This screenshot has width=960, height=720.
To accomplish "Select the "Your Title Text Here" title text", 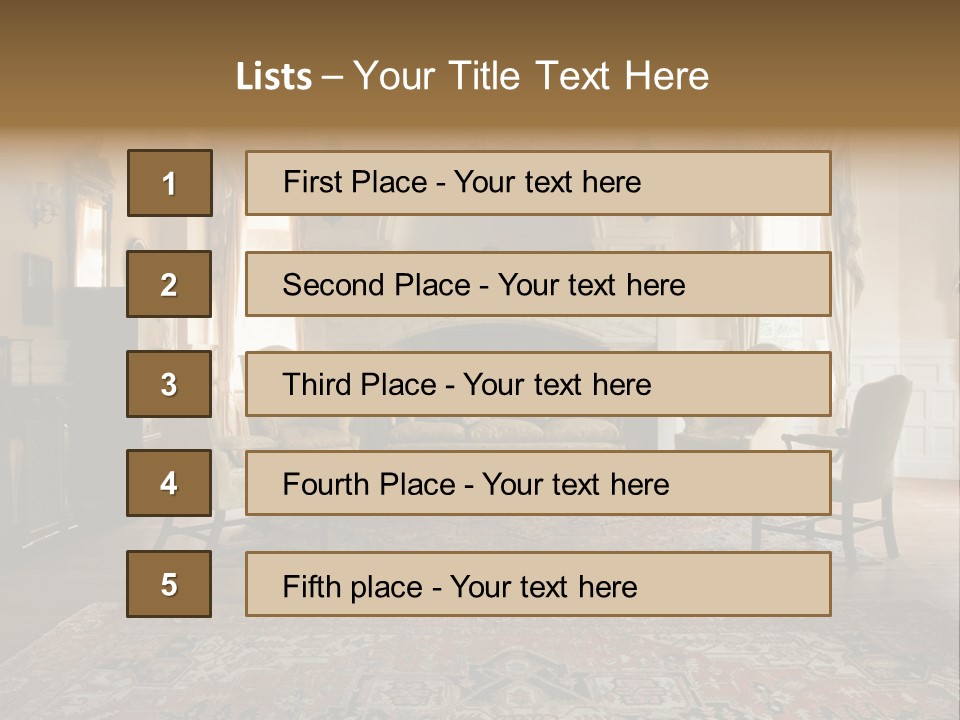I will (531, 76).
